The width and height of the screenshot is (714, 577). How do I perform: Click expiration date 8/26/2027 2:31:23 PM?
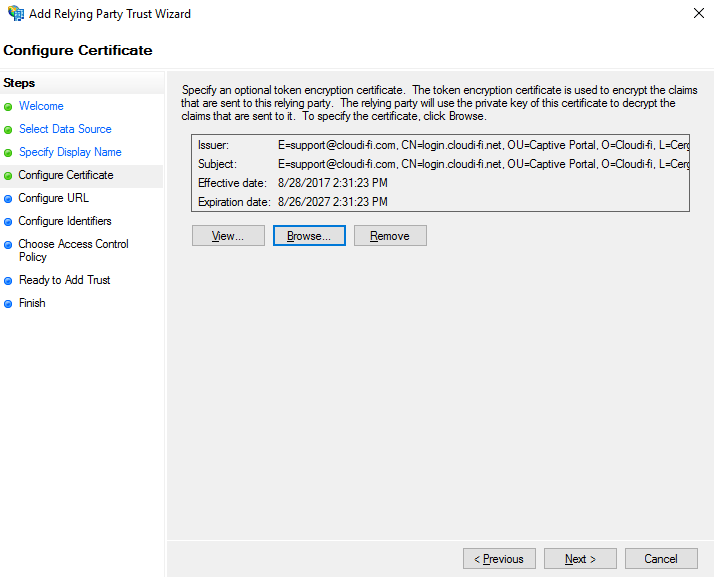(x=333, y=202)
